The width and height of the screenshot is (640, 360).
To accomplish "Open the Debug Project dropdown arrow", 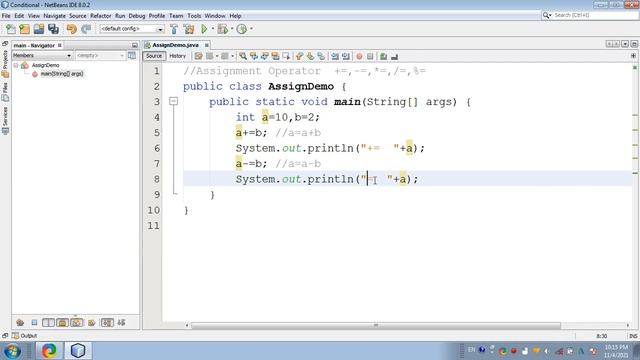I will coord(232,29).
